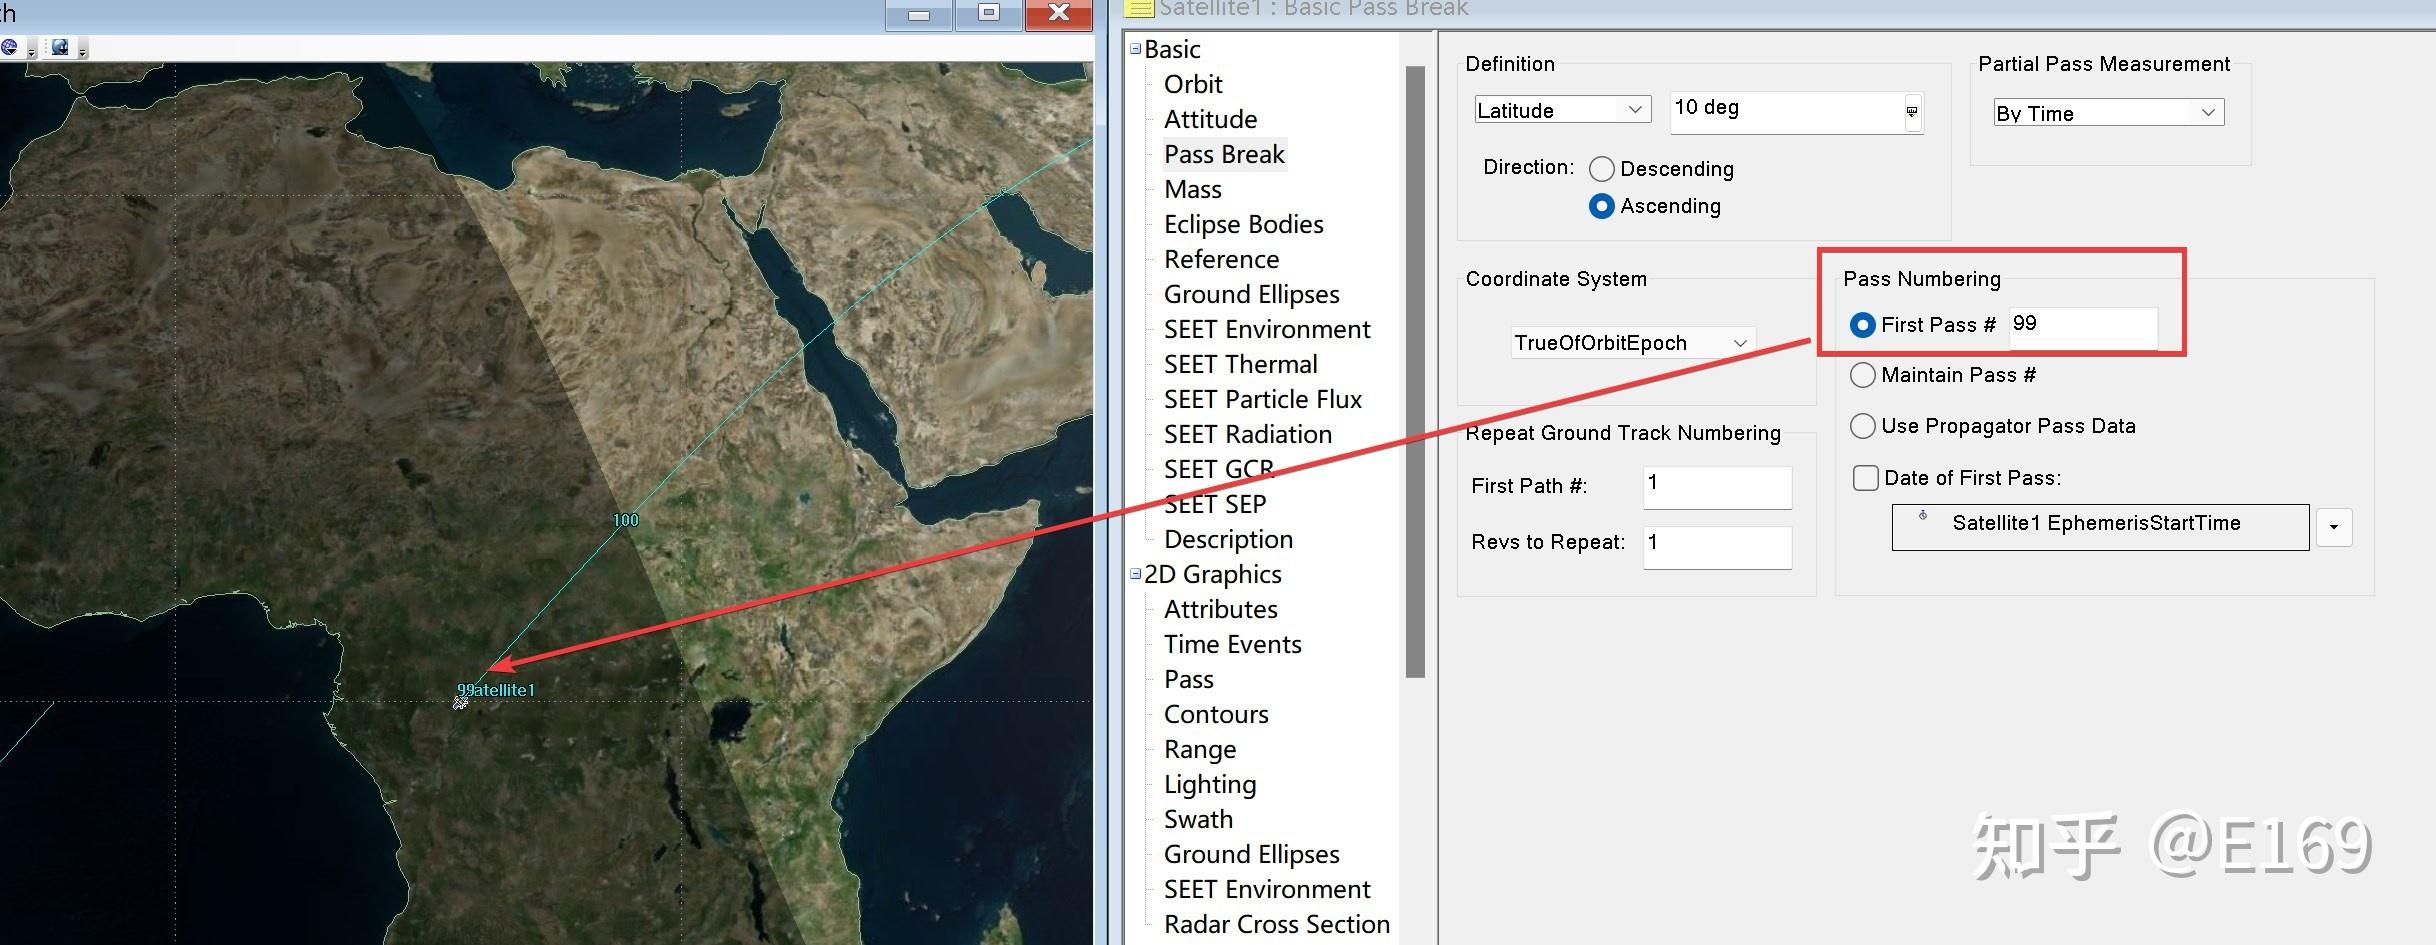Click the Satellite1 page icon in the title bar
Screen dimensions: 2436x945
click(1138, 9)
